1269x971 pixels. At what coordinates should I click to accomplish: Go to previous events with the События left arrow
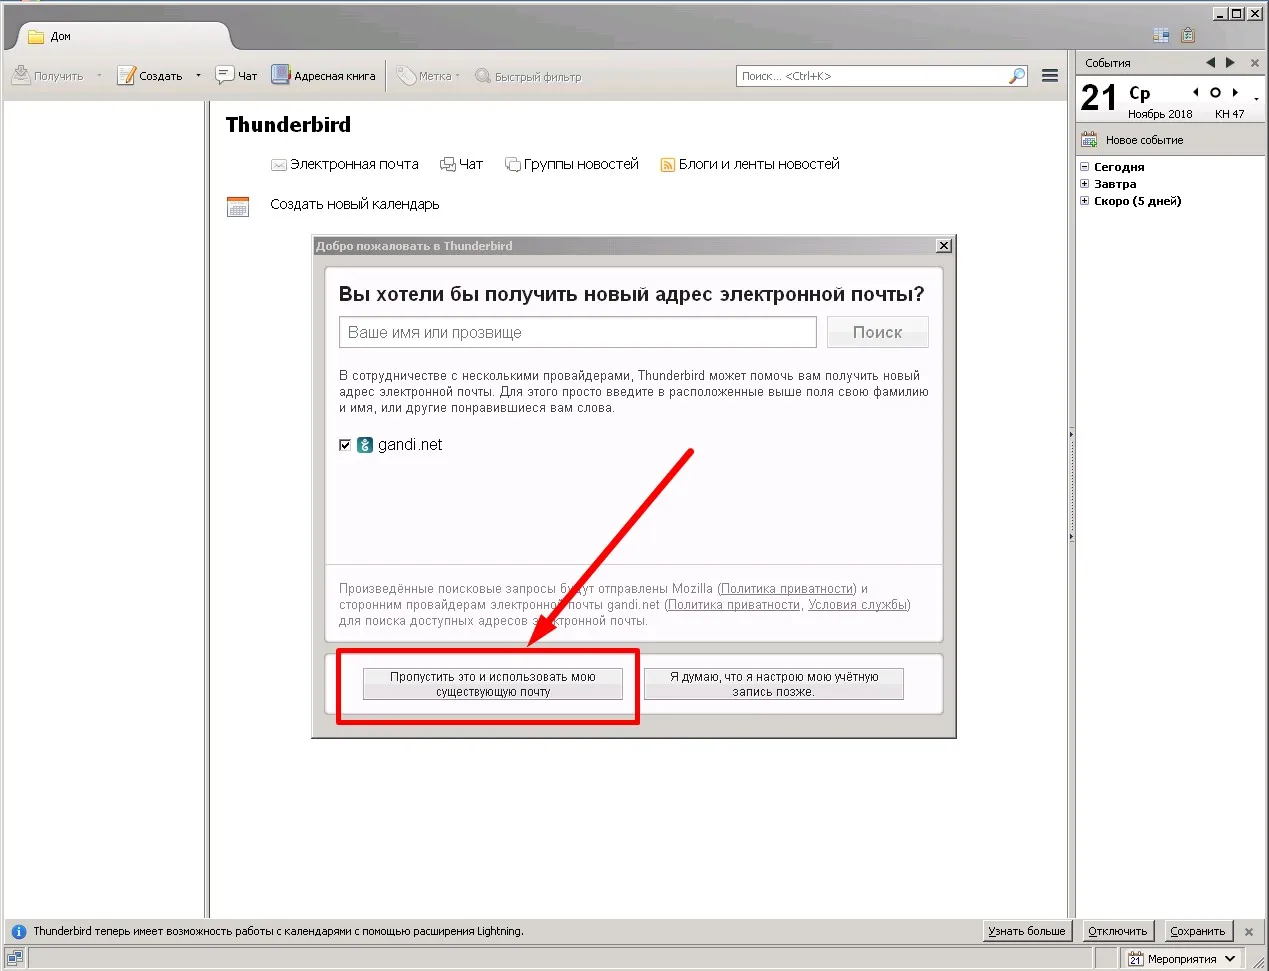(1210, 62)
